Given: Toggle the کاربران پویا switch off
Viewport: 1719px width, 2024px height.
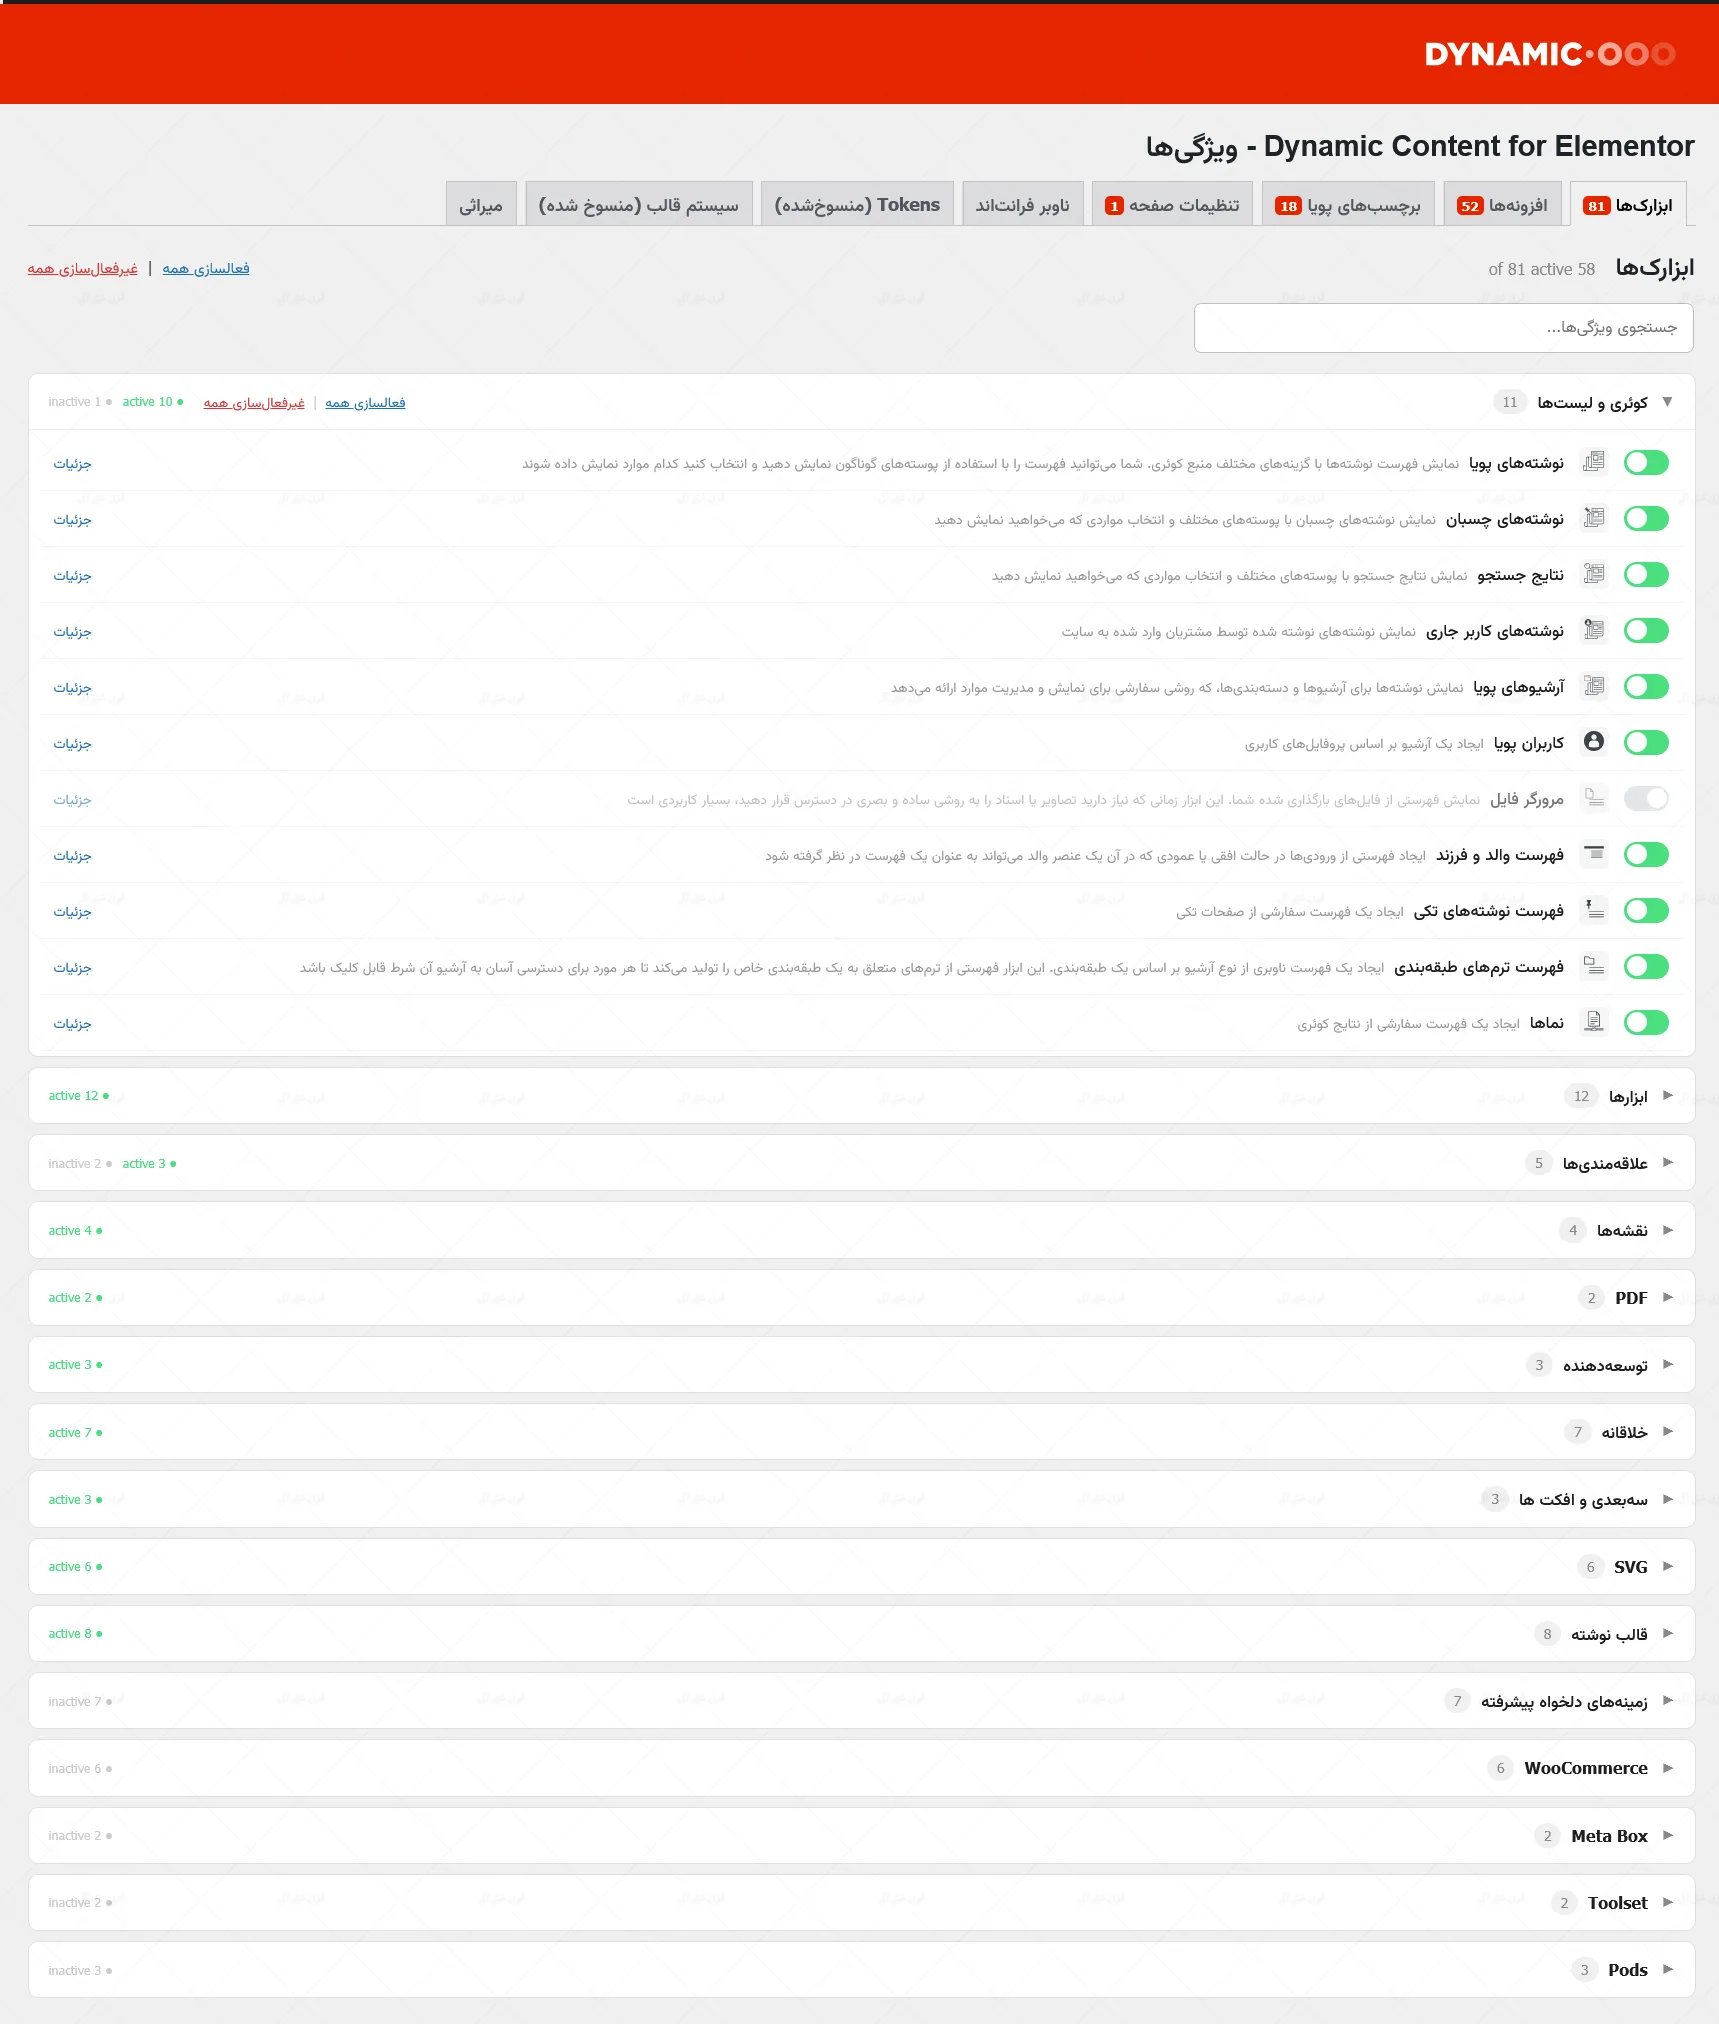Looking at the screenshot, I should pos(1646,742).
